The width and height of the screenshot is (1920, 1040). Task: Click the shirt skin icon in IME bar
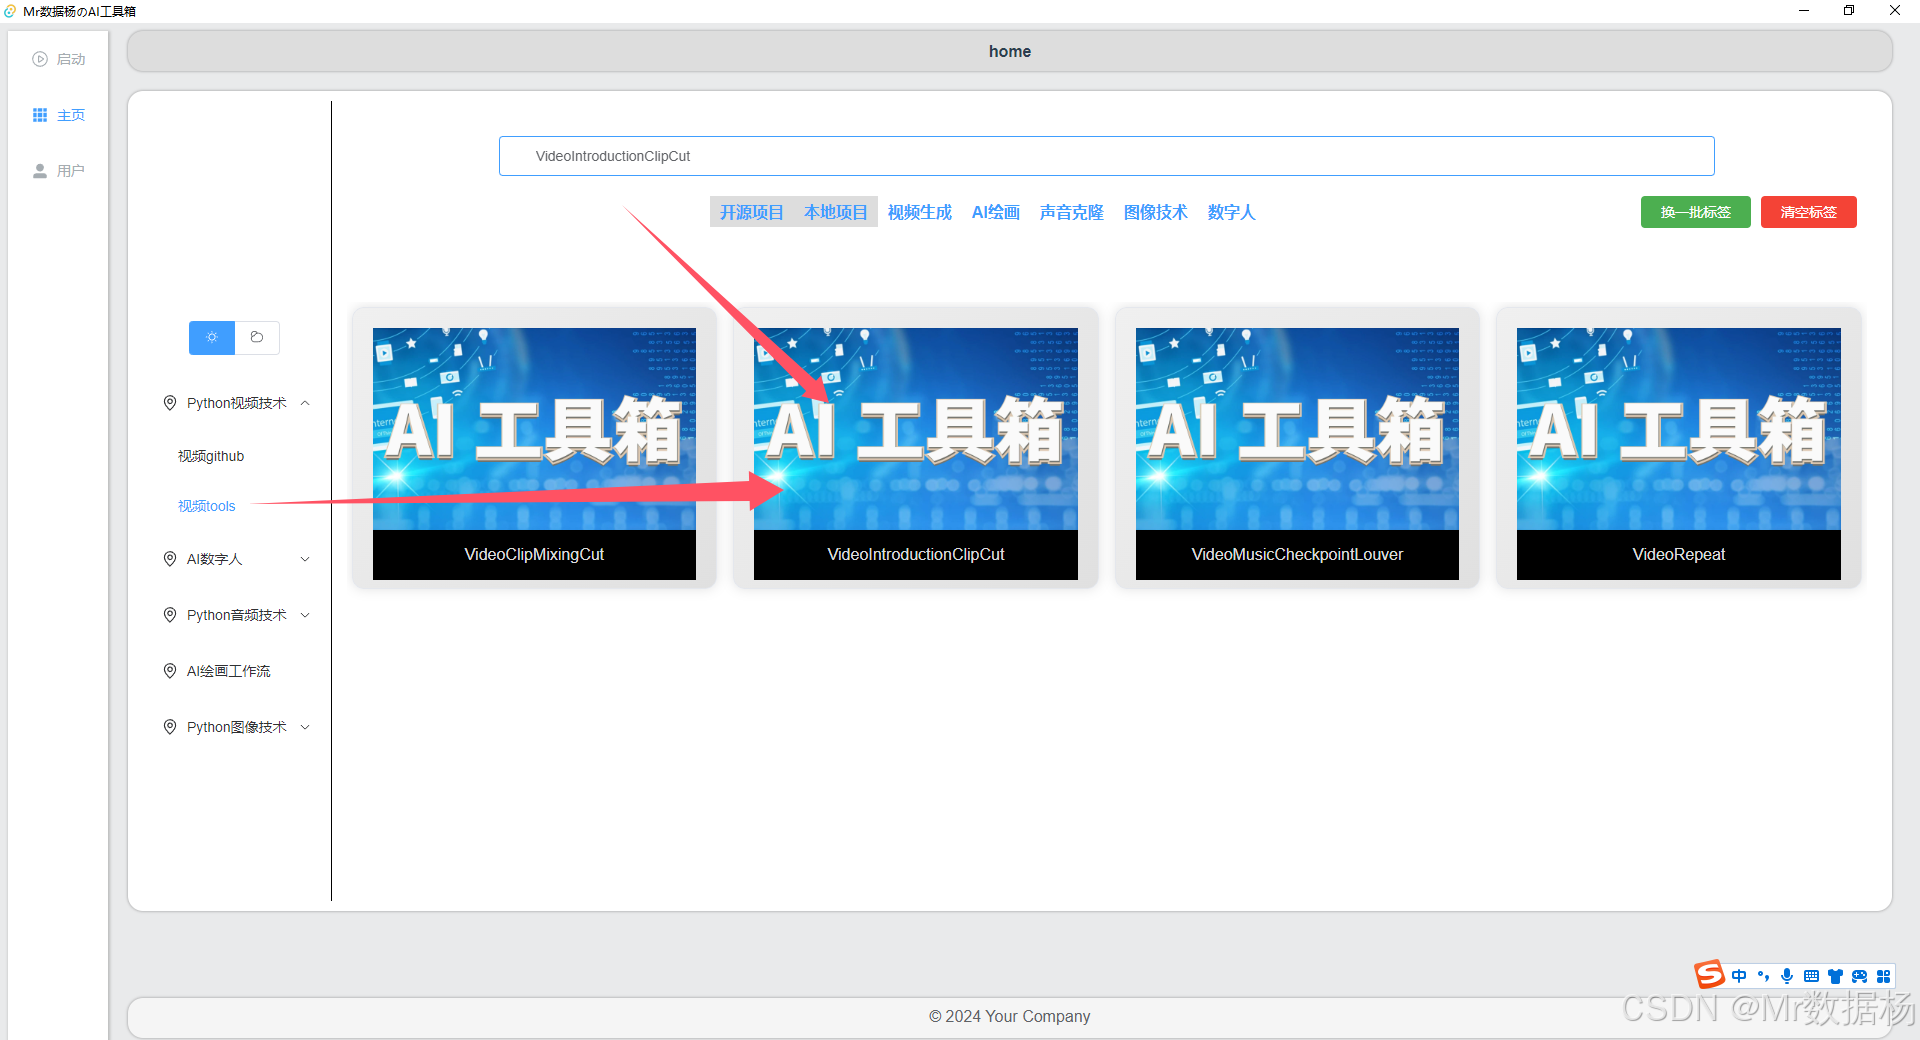(x=1835, y=976)
